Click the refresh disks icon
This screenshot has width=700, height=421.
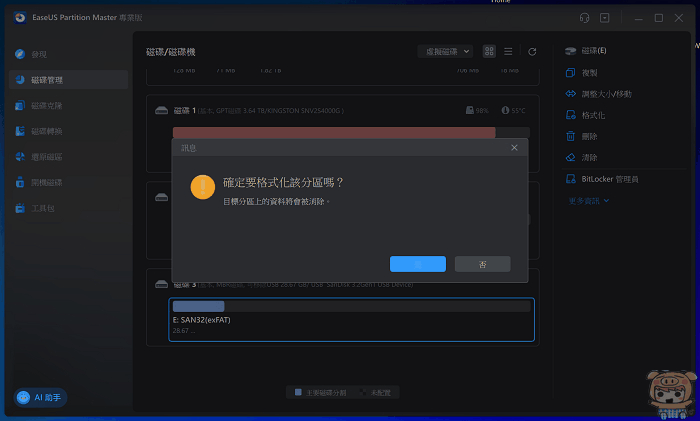pyautogui.click(x=532, y=51)
